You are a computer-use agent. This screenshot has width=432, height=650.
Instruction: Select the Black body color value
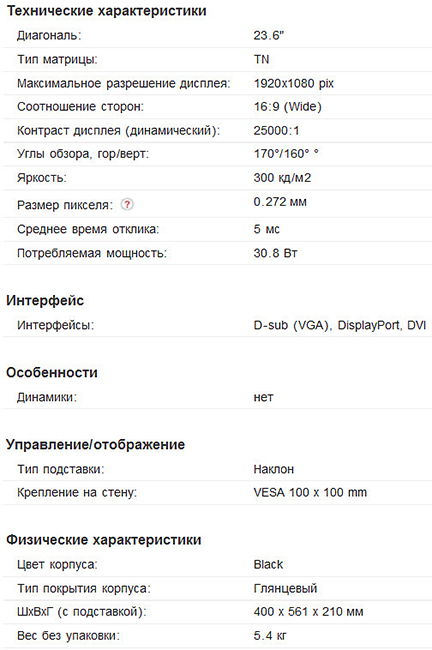tap(268, 565)
